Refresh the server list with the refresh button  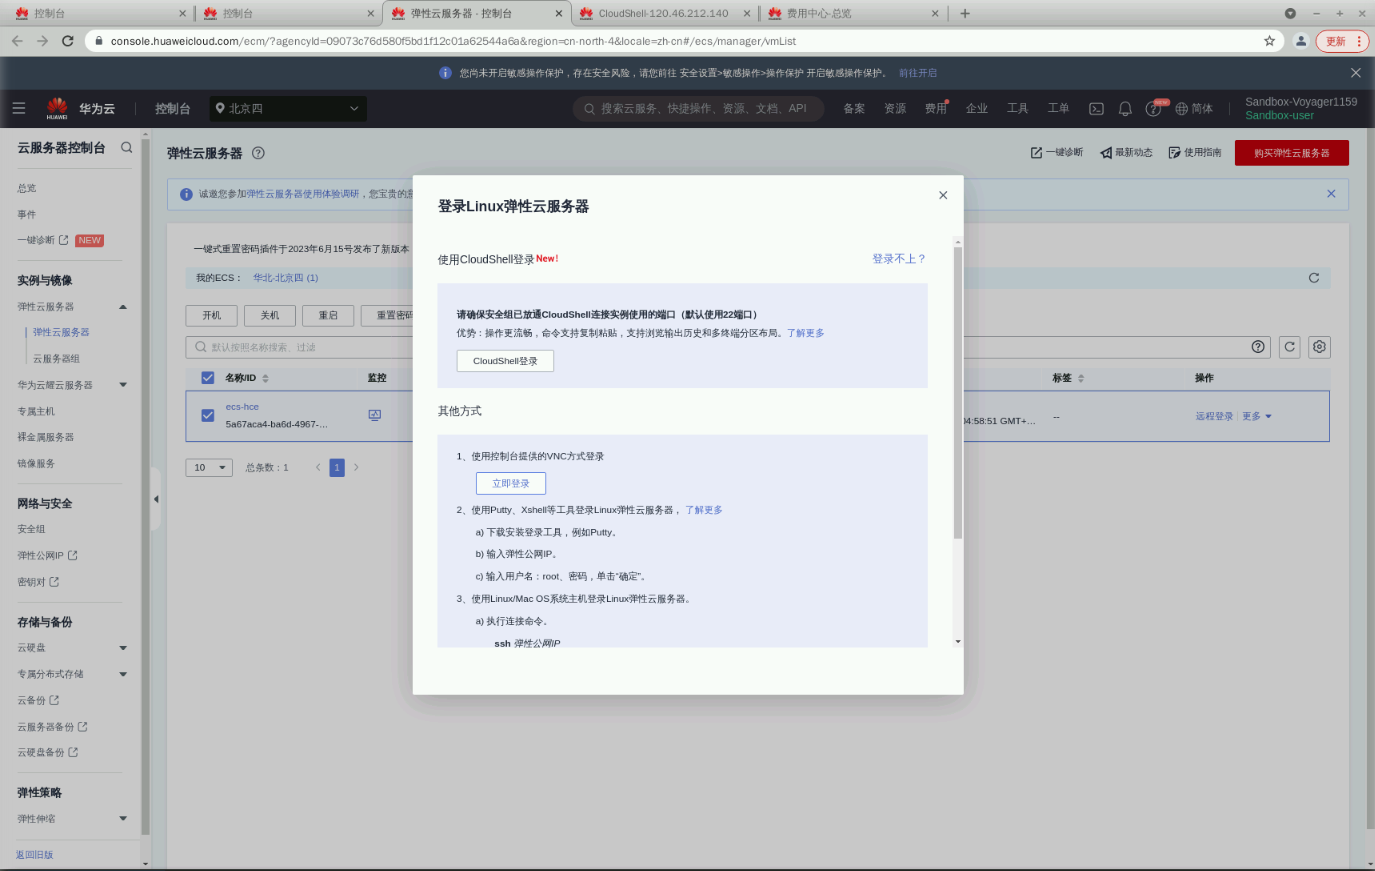coord(1290,347)
